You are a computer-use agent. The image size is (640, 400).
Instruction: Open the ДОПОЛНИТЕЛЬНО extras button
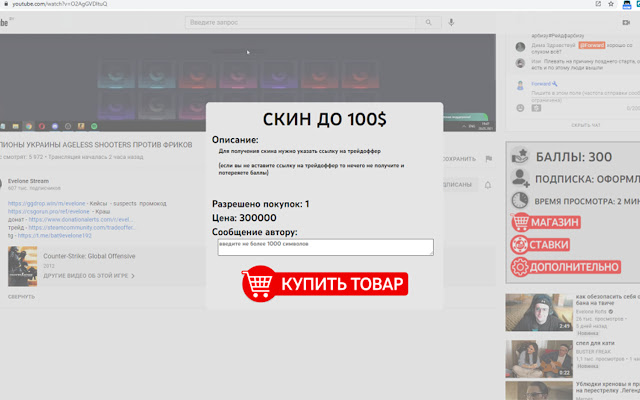[x=566, y=267]
